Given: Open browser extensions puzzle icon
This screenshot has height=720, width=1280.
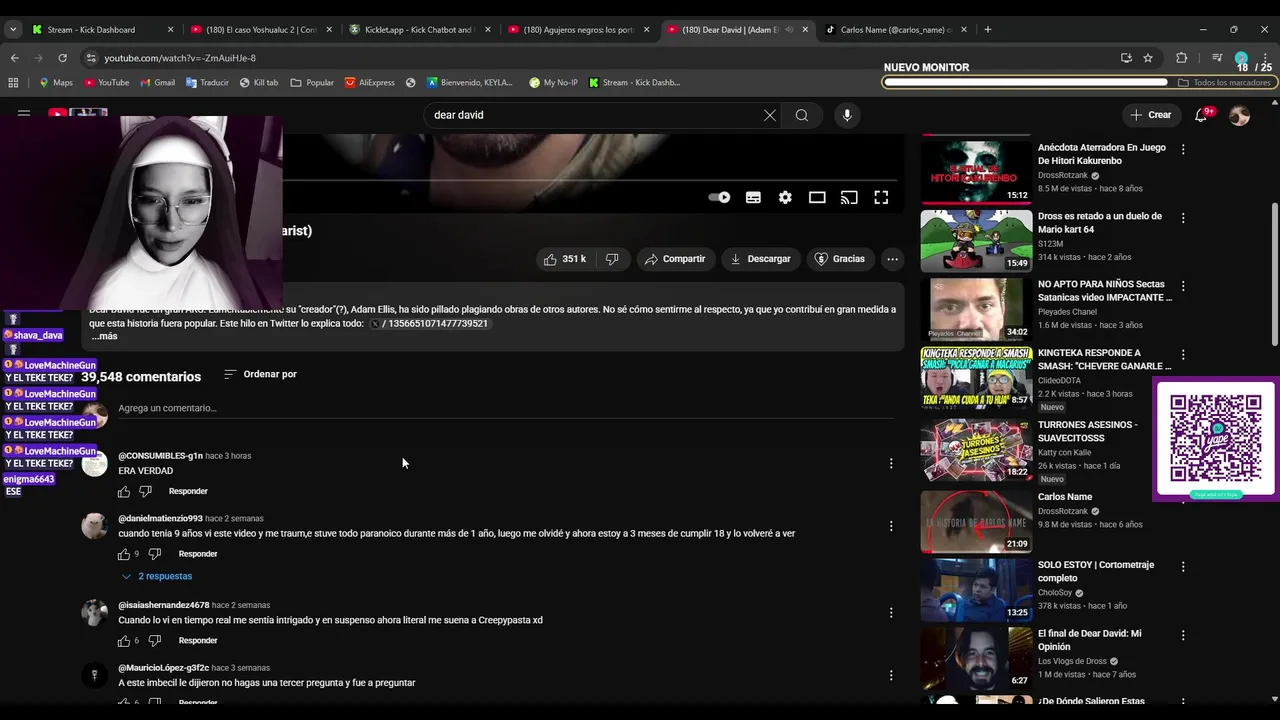Looking at the screenshot, I should (1181, 58).
